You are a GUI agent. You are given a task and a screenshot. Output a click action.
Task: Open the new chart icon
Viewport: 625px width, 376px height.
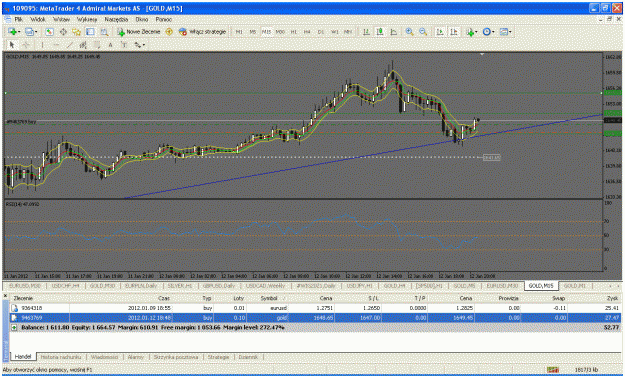click(12, 32)
